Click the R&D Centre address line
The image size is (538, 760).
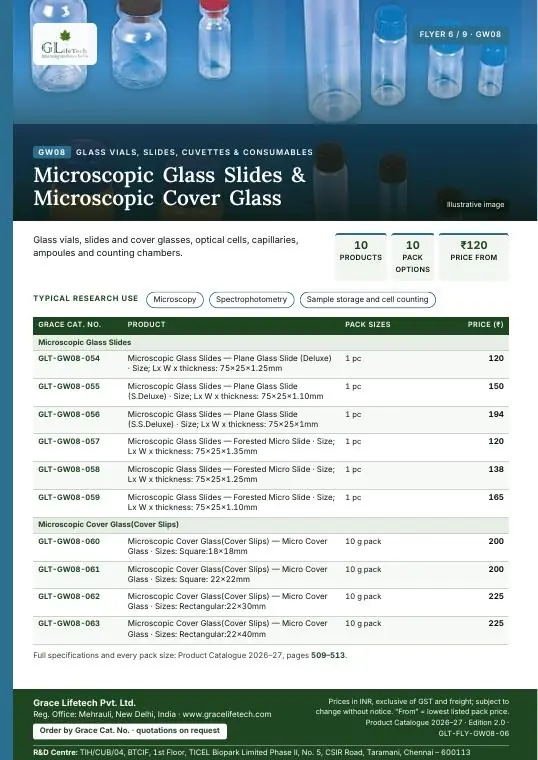pyautogui.click(x=252, y=752)
